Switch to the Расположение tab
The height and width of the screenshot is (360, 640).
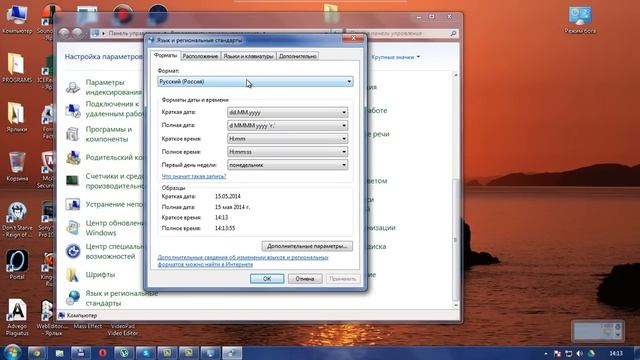pos(200,56)
